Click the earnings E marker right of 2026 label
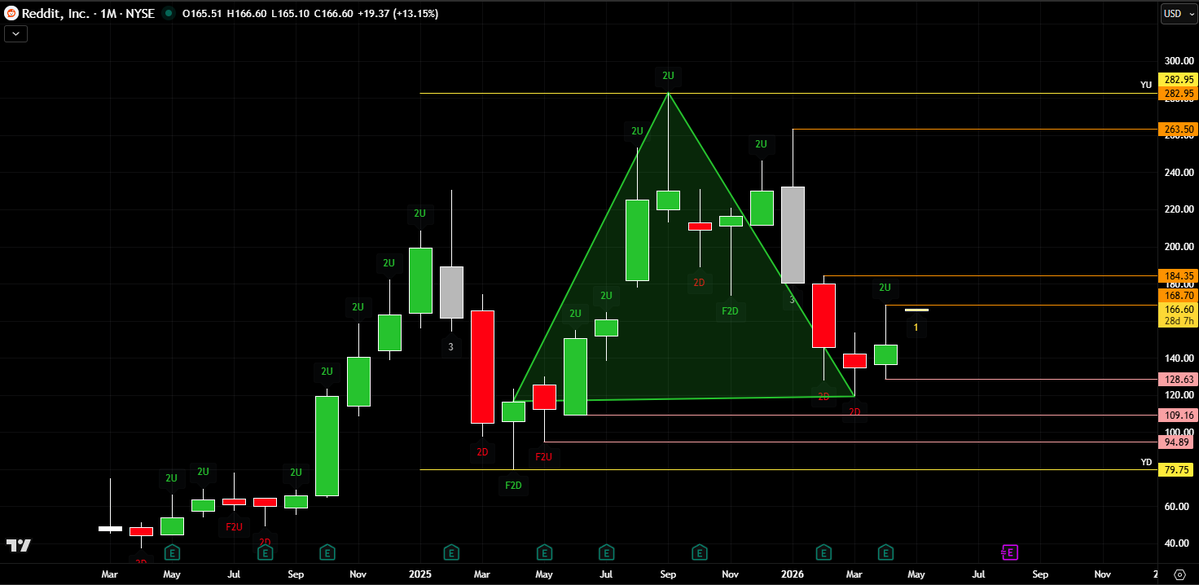The width and height of the screenshot is (1199, 585). [824, 551]
